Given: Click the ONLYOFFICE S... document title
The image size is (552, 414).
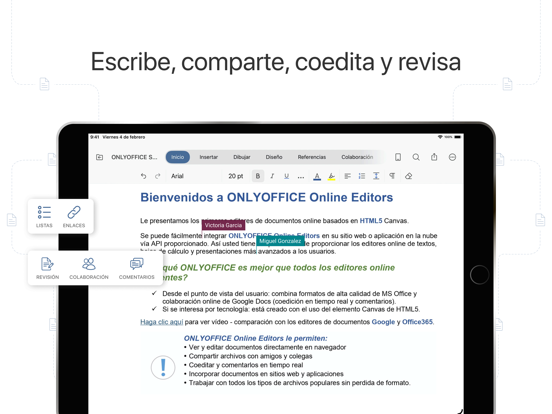Looking at the screenshot, I should [134, 157].
